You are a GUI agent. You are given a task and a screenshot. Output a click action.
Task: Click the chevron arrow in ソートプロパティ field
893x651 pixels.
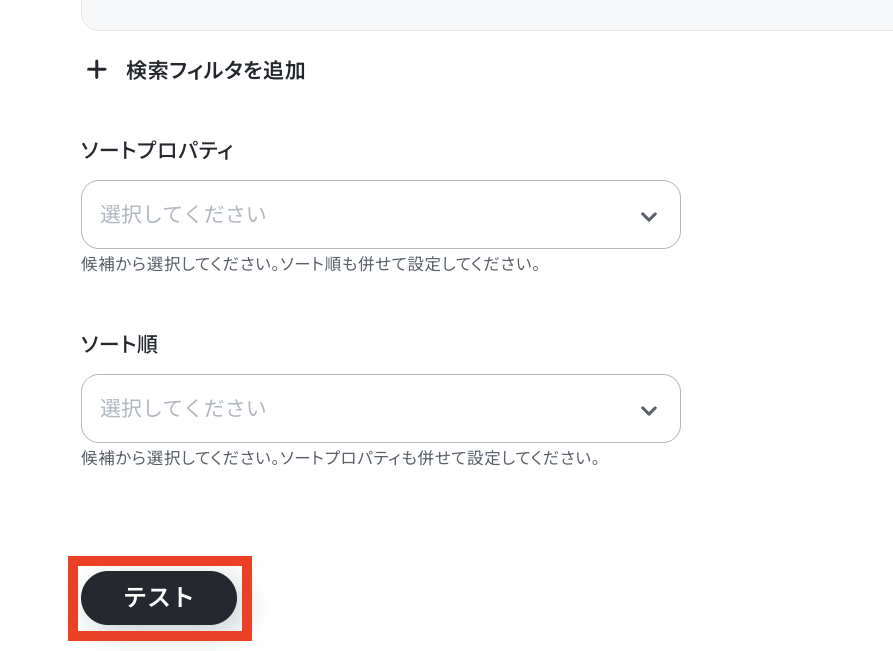click(648, 216)
